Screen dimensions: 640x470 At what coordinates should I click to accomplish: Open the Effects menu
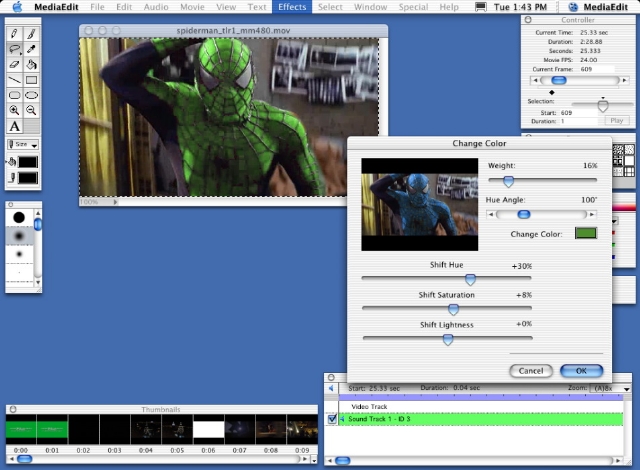(x=292, y=7)
